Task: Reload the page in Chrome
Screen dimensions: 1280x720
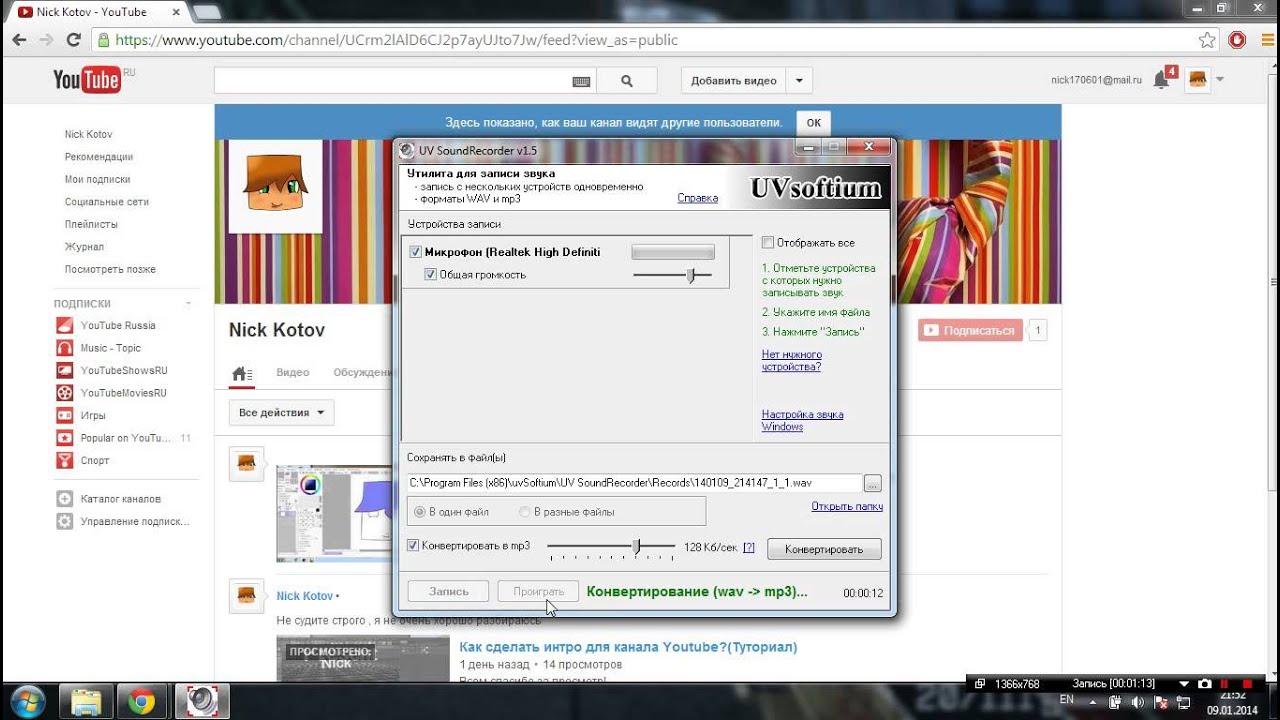Action: pyautogui.click(x=73, y=40)
